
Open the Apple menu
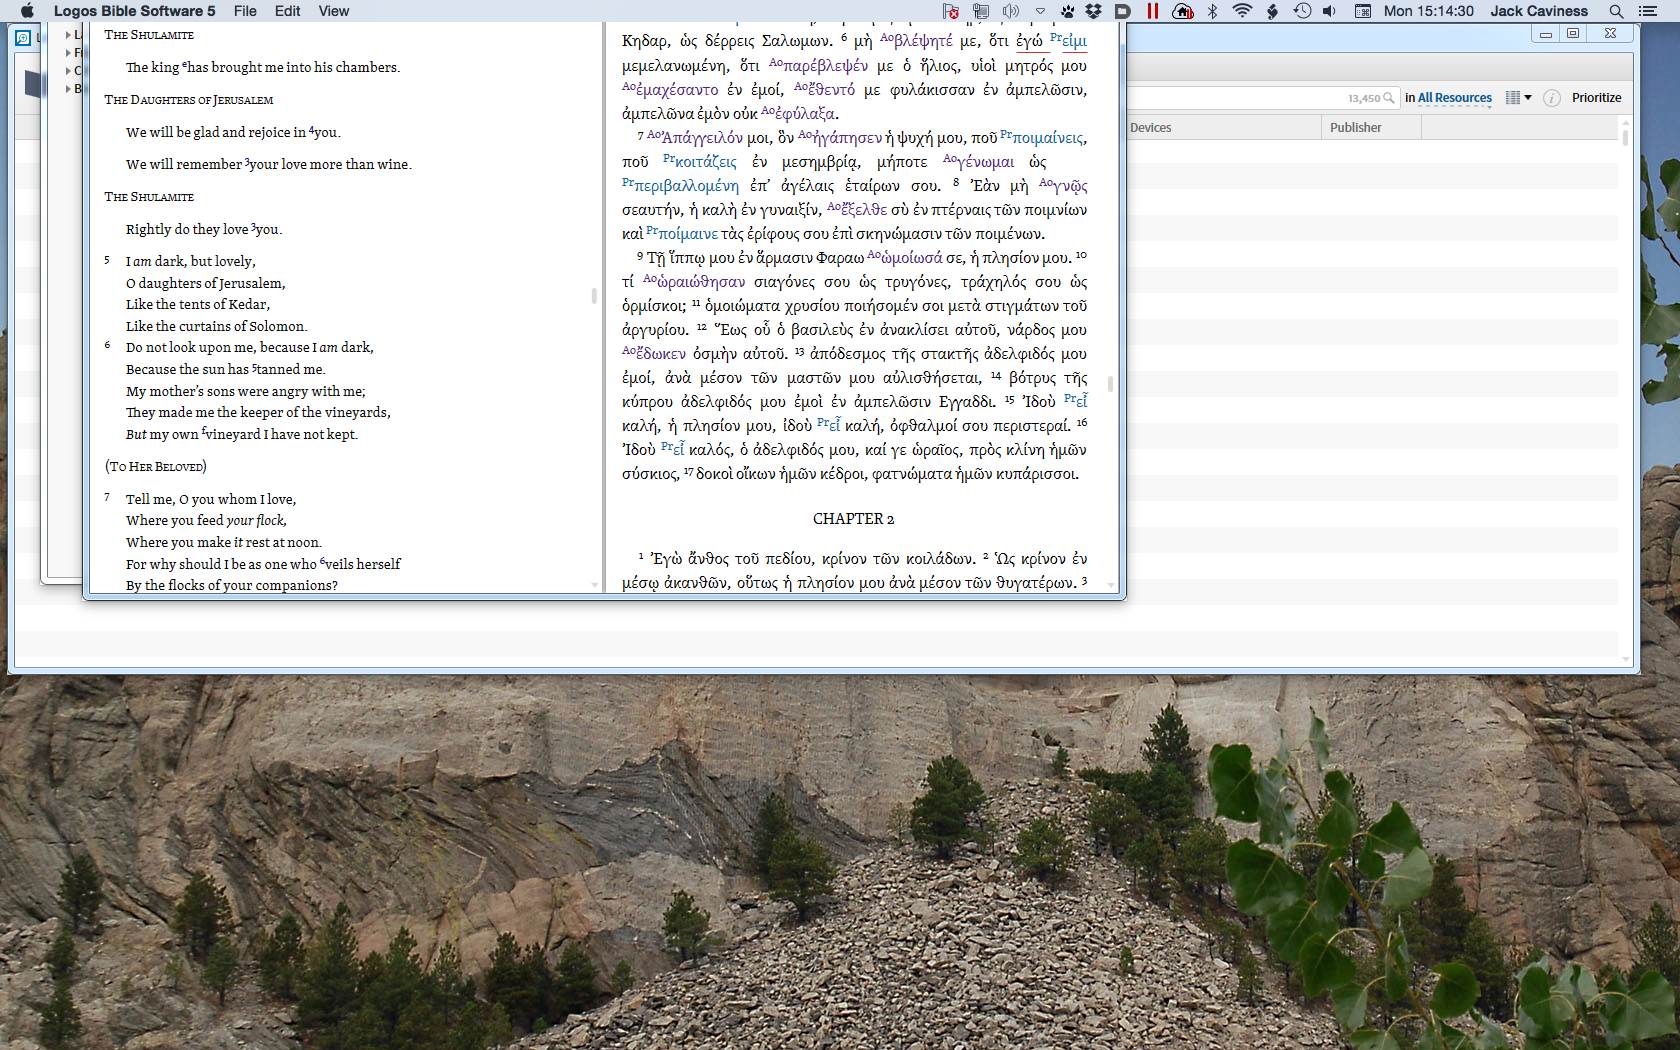27,11
